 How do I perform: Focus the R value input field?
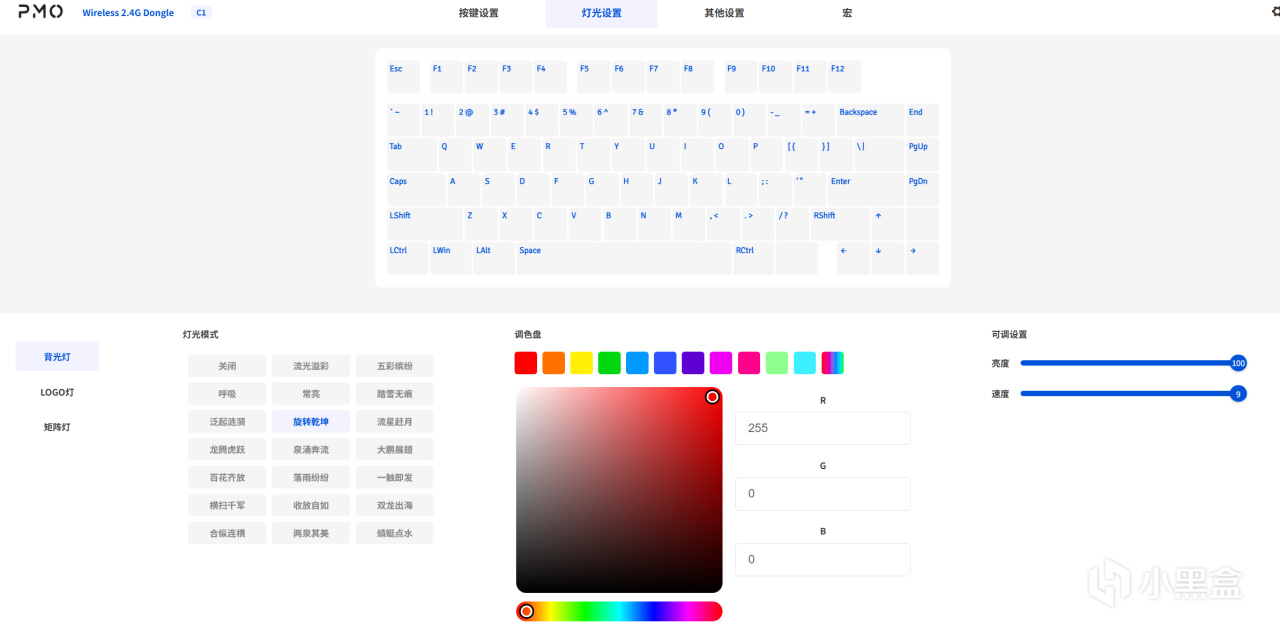(x=823, y=428)
